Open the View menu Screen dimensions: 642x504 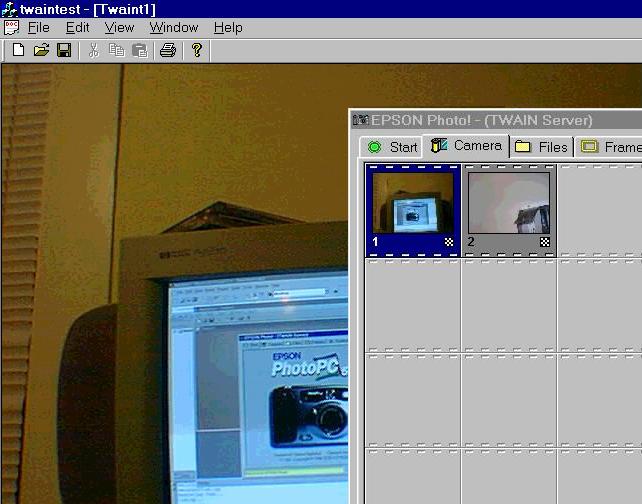coord(119,28)
